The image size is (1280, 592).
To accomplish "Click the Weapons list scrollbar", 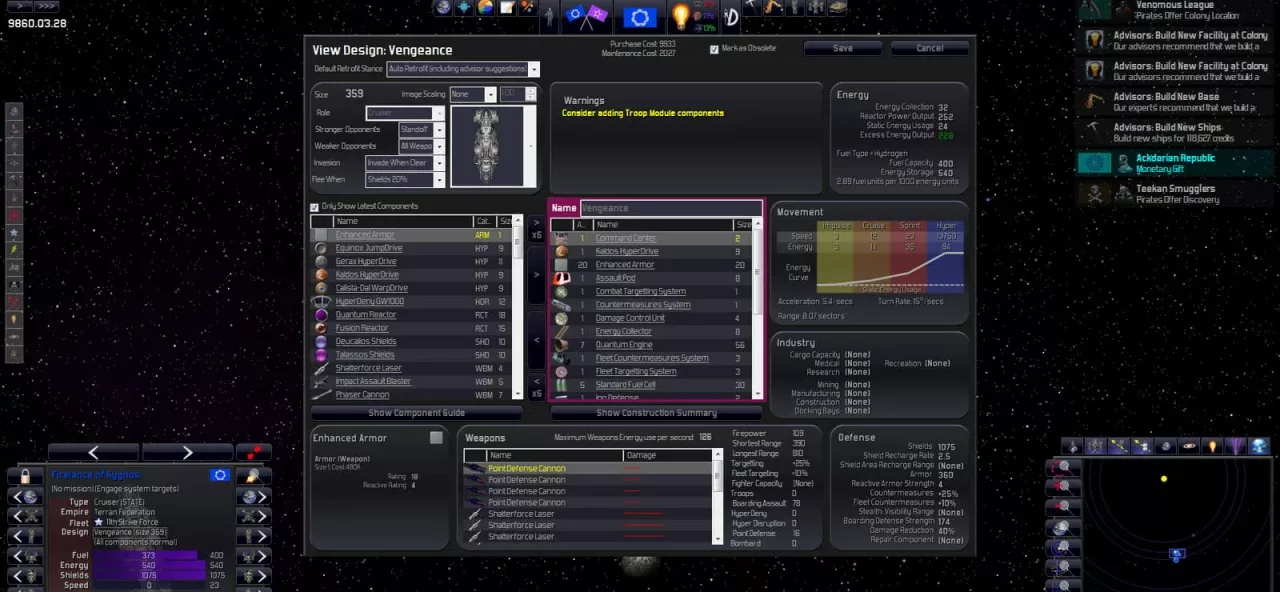I will [x=717, y=496].
